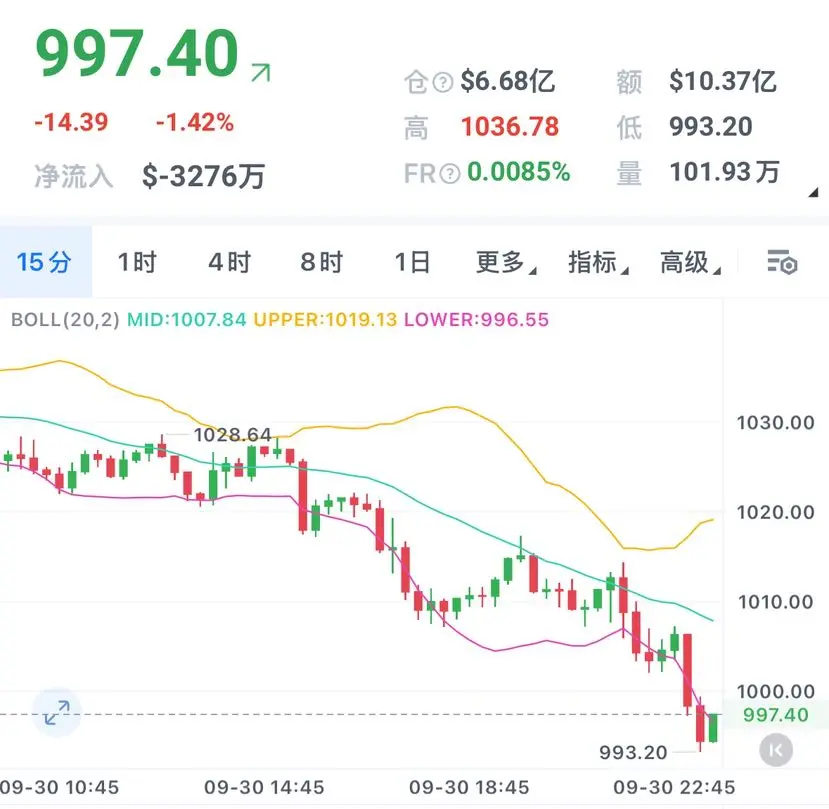
Task: Click the MID:1007.84 value
Action: pyautogui.click(x=187, y=319)
